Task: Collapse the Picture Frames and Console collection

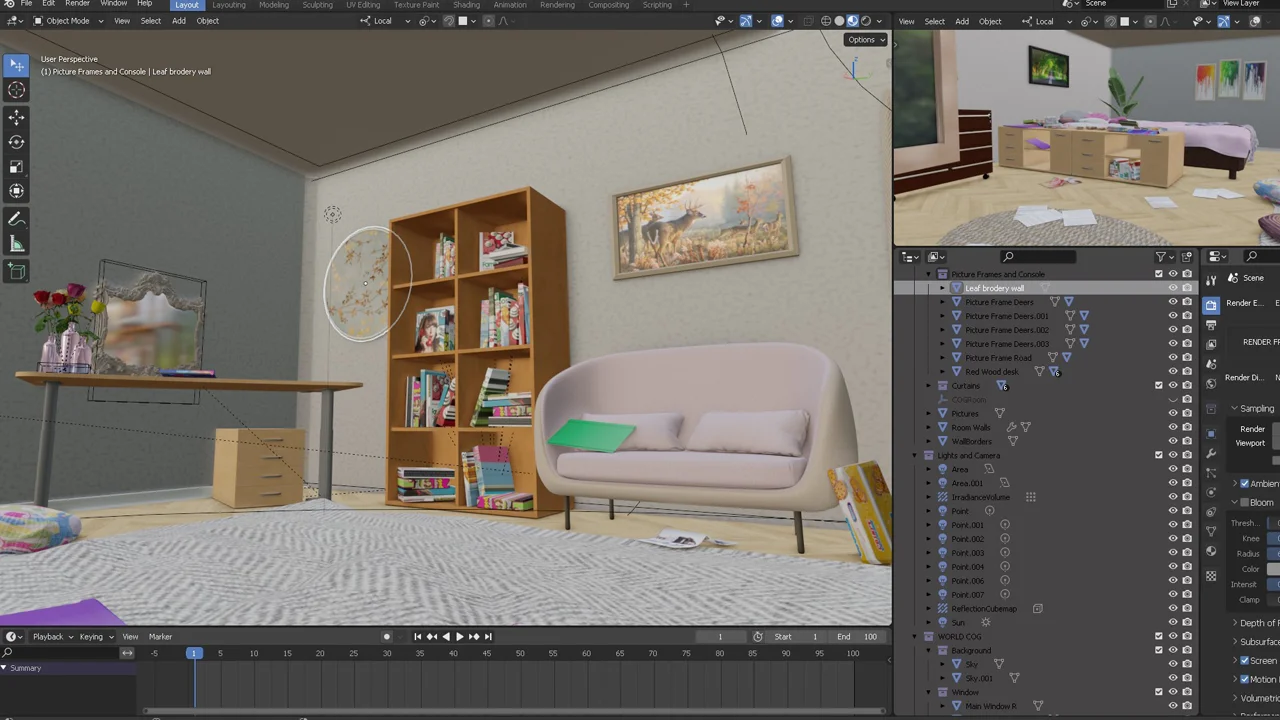Action: click(x=928, y=274)
